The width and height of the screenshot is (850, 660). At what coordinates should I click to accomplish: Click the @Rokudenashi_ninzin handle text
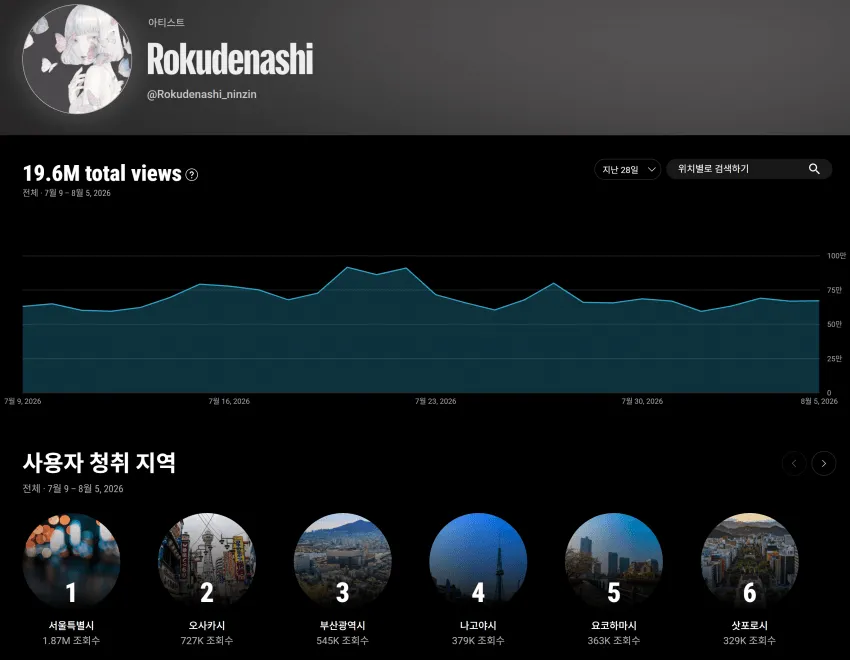pos(202,94)
